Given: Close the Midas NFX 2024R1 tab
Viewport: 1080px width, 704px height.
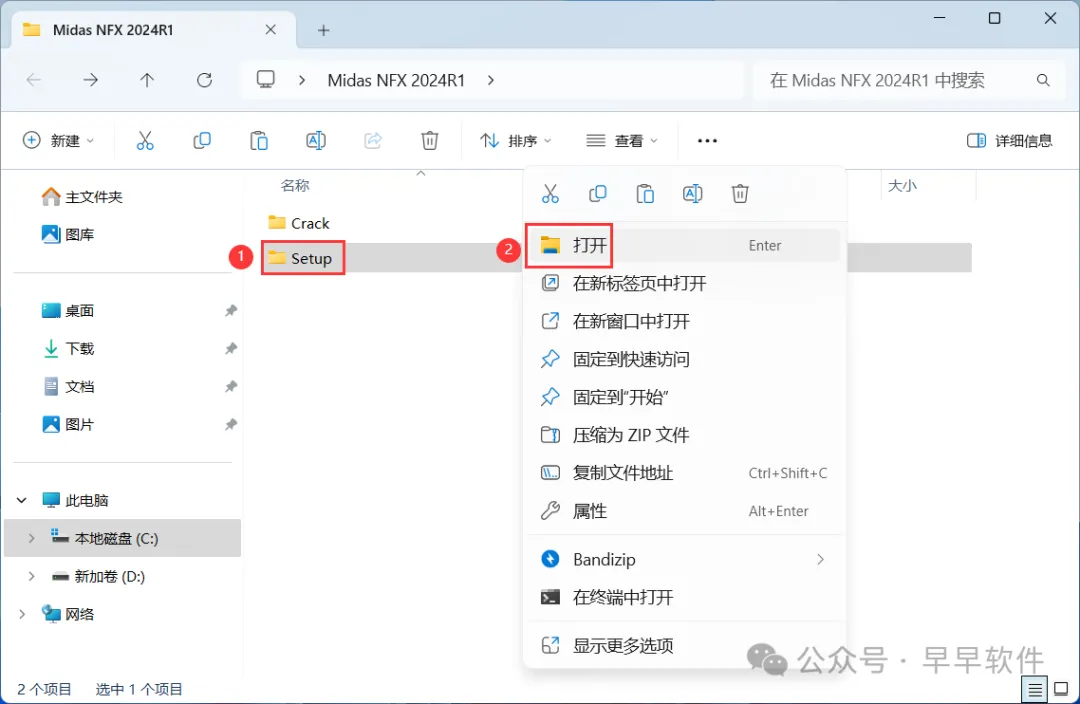Looking at the screenshot, I should [x=271, y=30].
